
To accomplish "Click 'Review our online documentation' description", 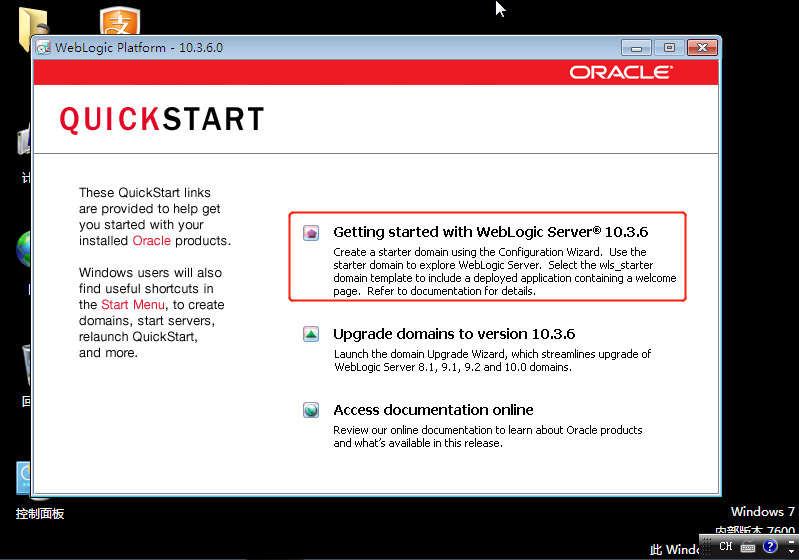I will pos(488,436).
